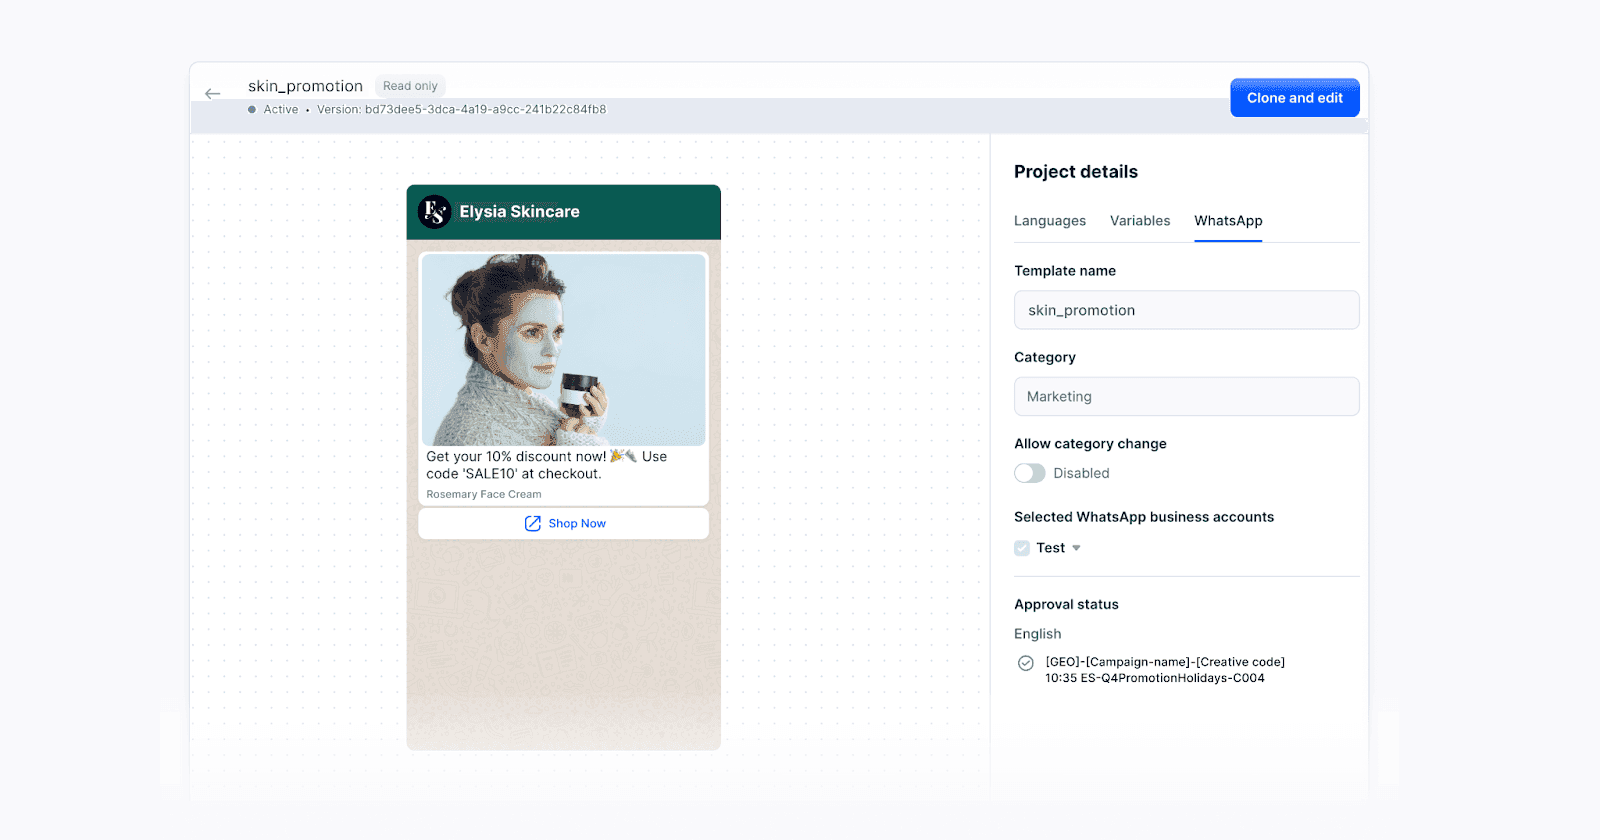
Task: Click the Template name field skin_promotion
Action: pos(1187,310)
